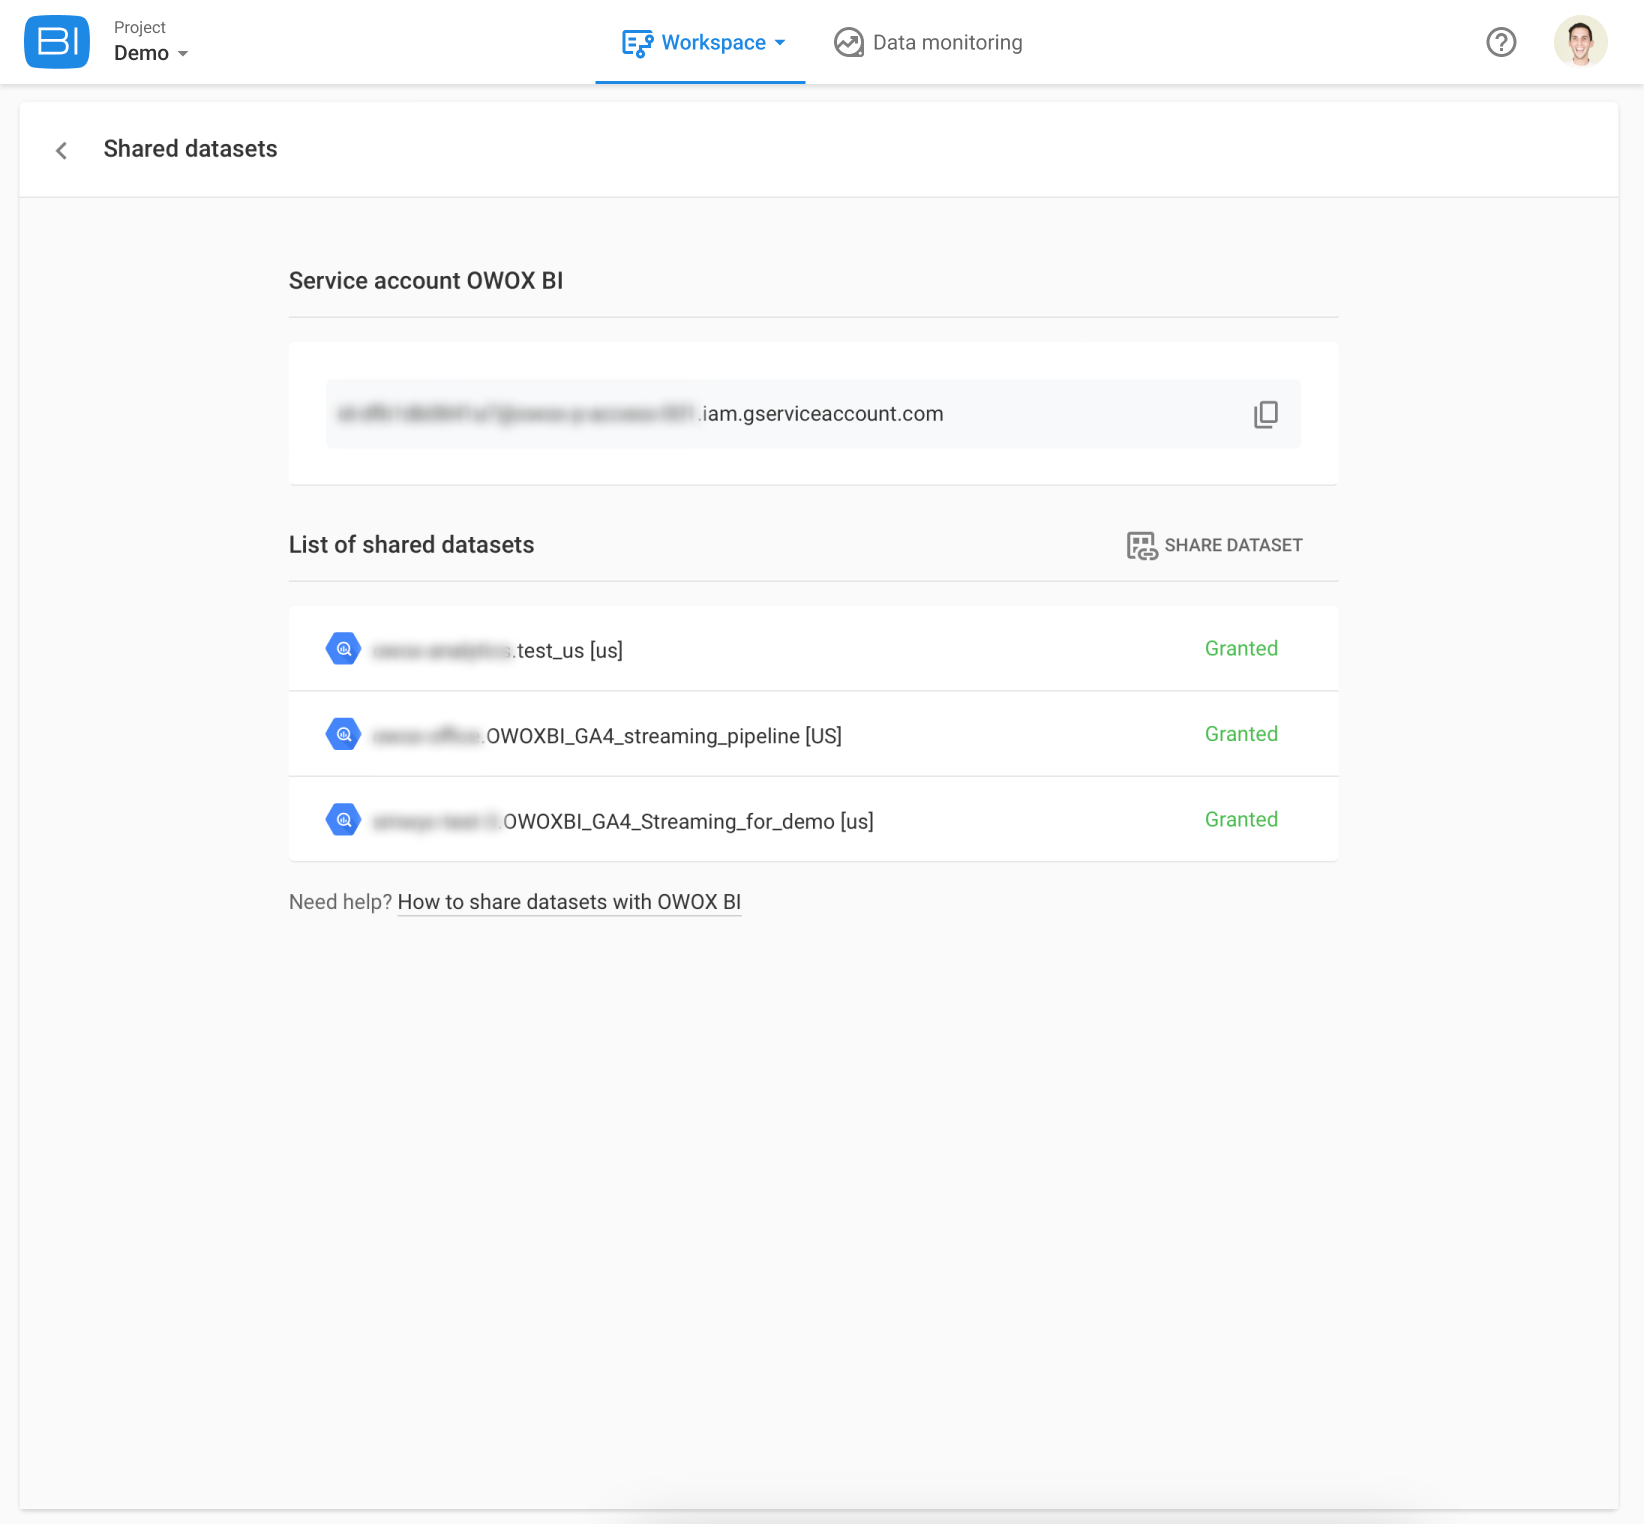Copy the service account email
The width and height of the screenshot is (1644, 1524).
tap(1265, 414)
